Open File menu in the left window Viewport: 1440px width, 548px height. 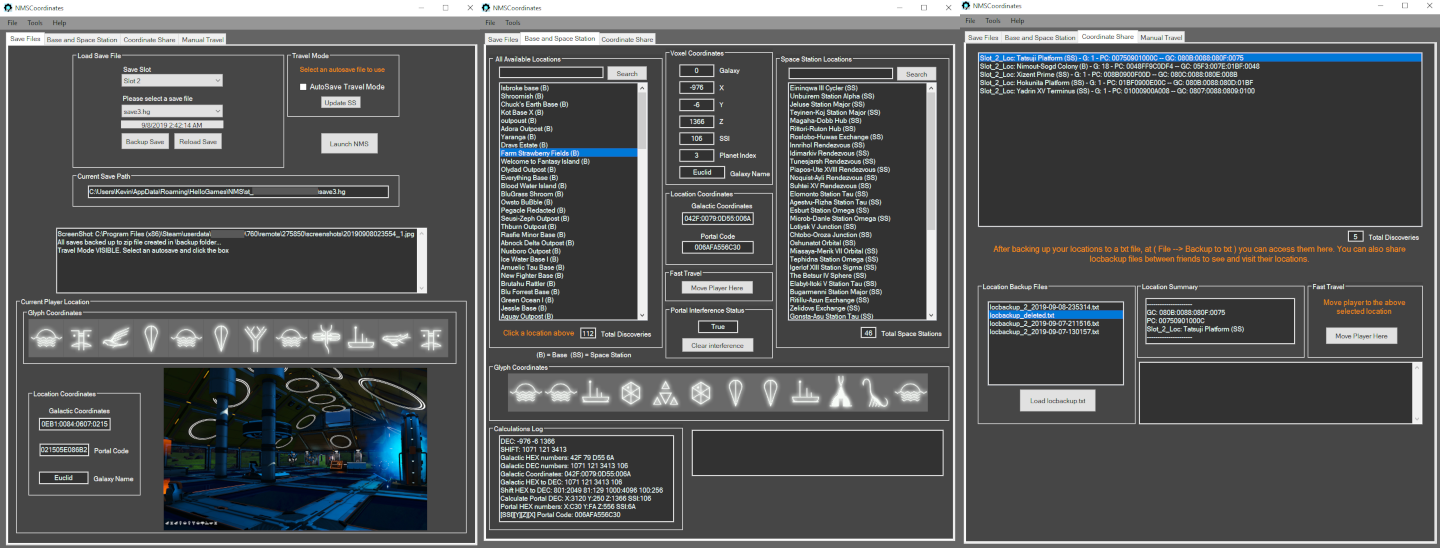pyautogui.click(x=12, y=21)
